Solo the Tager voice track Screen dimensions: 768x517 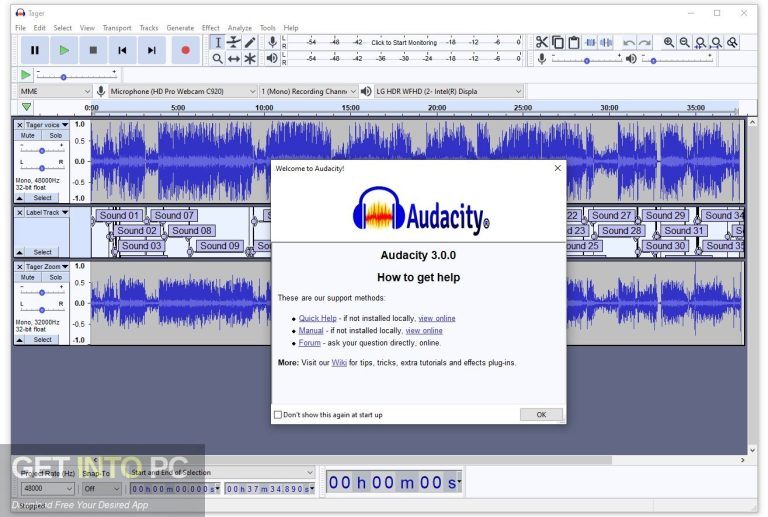click(55, 135)
